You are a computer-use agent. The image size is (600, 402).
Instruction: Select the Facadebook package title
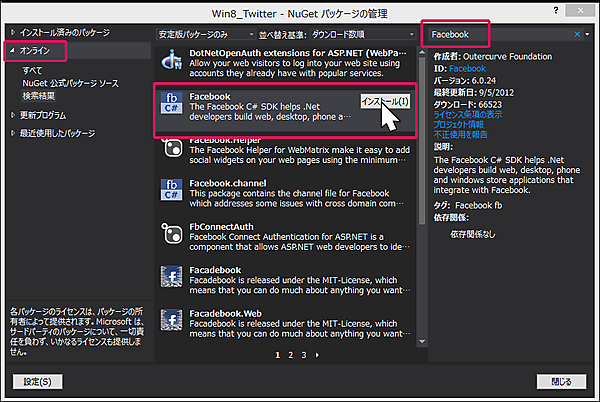tap(215, 270)
